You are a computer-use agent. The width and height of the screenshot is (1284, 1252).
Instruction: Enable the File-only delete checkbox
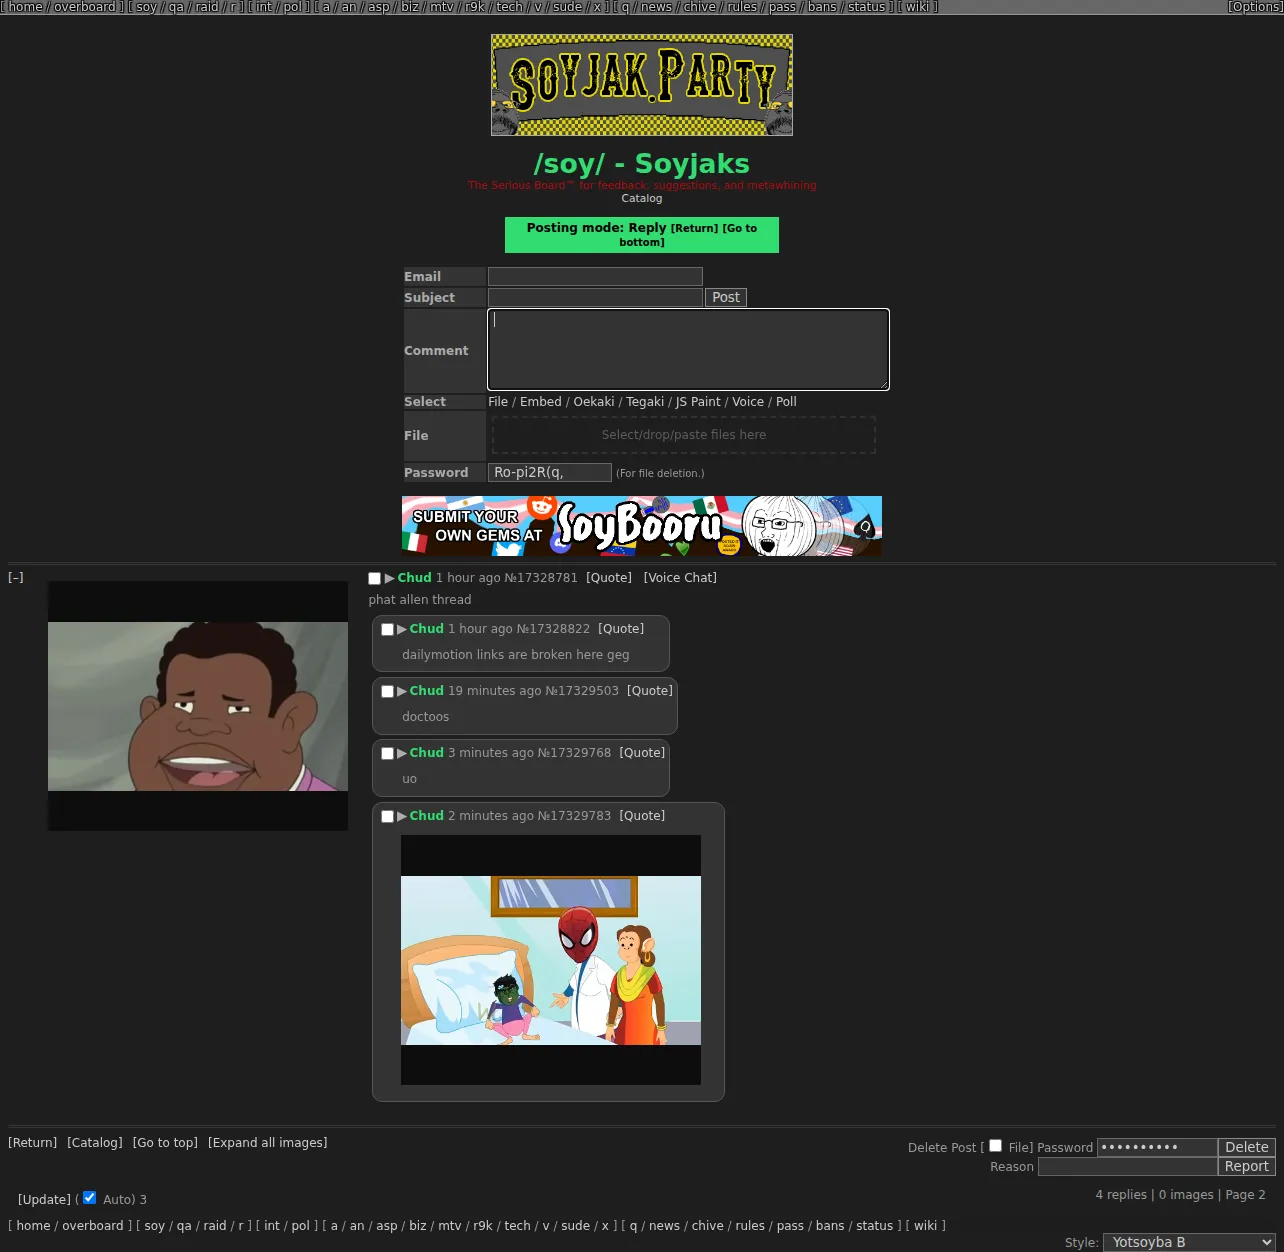pyautogui.click(x=996, y=1146)
